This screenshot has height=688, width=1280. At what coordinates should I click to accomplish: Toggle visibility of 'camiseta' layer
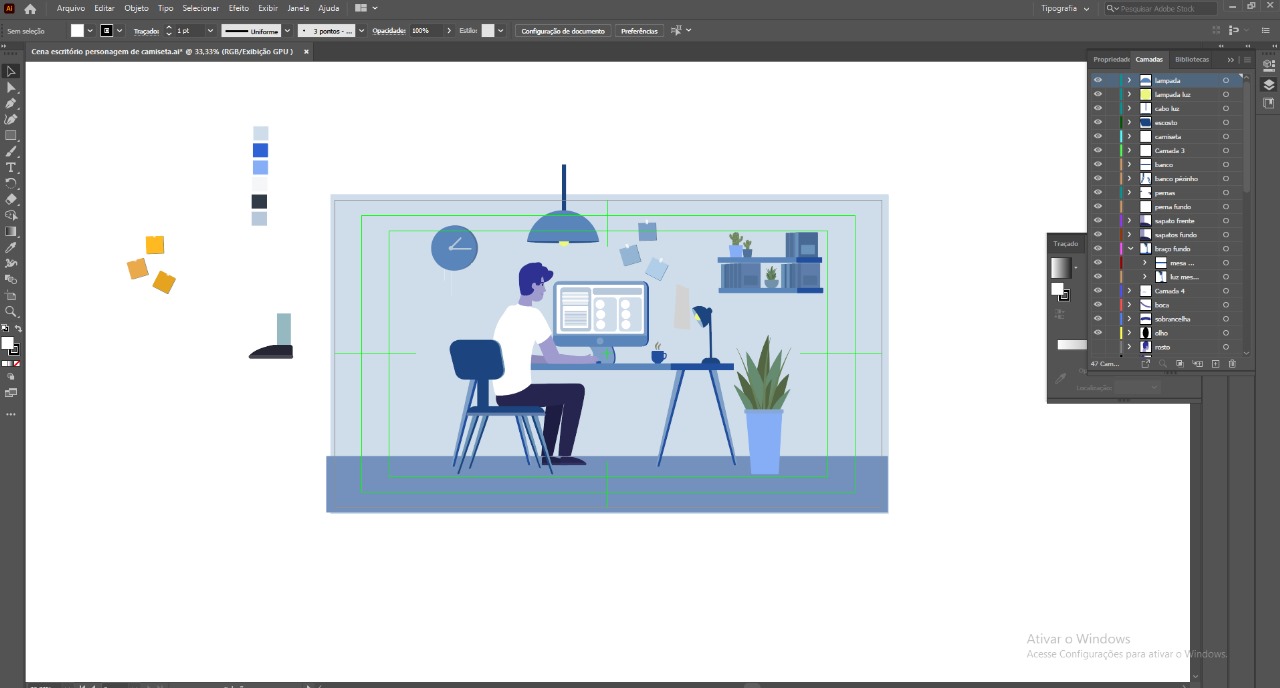tap(1097, 136)
